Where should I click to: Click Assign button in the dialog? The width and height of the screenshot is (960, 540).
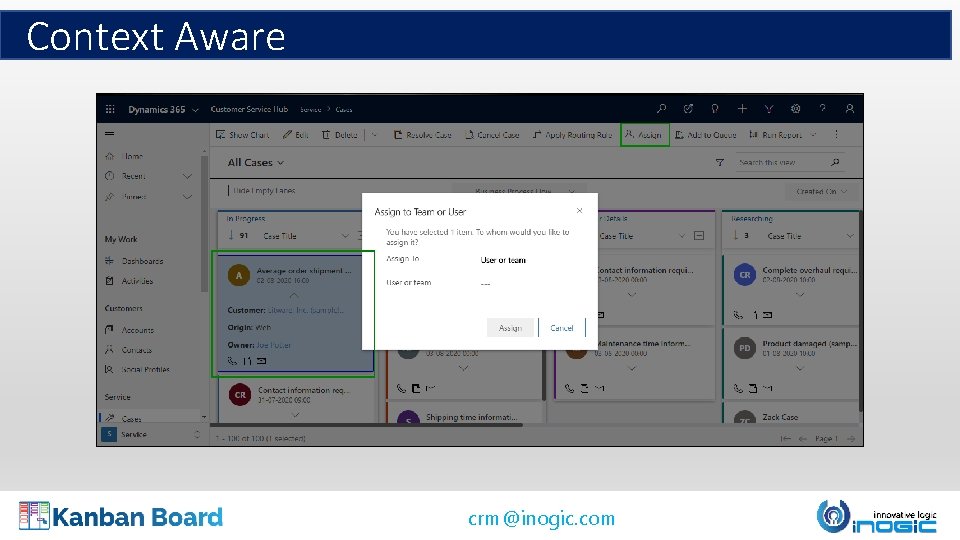[x=510, y=328]
